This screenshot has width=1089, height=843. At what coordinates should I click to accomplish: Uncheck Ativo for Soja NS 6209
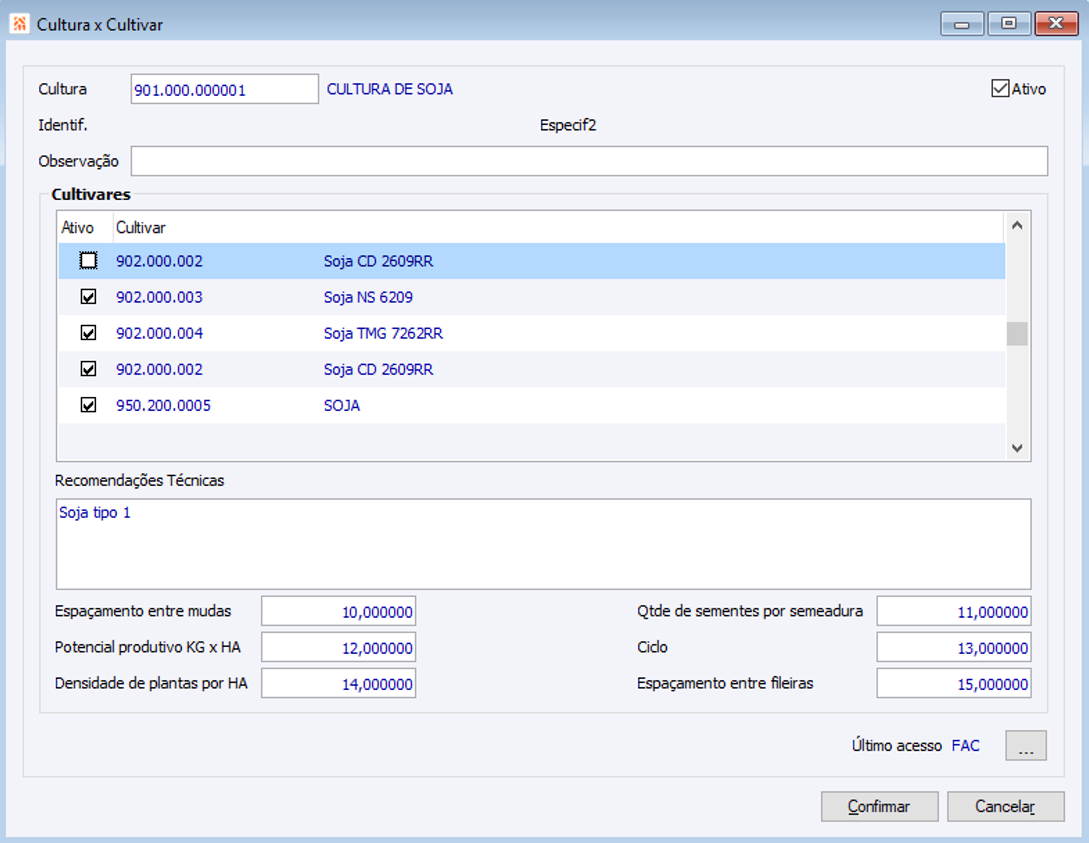pos(88,297)
